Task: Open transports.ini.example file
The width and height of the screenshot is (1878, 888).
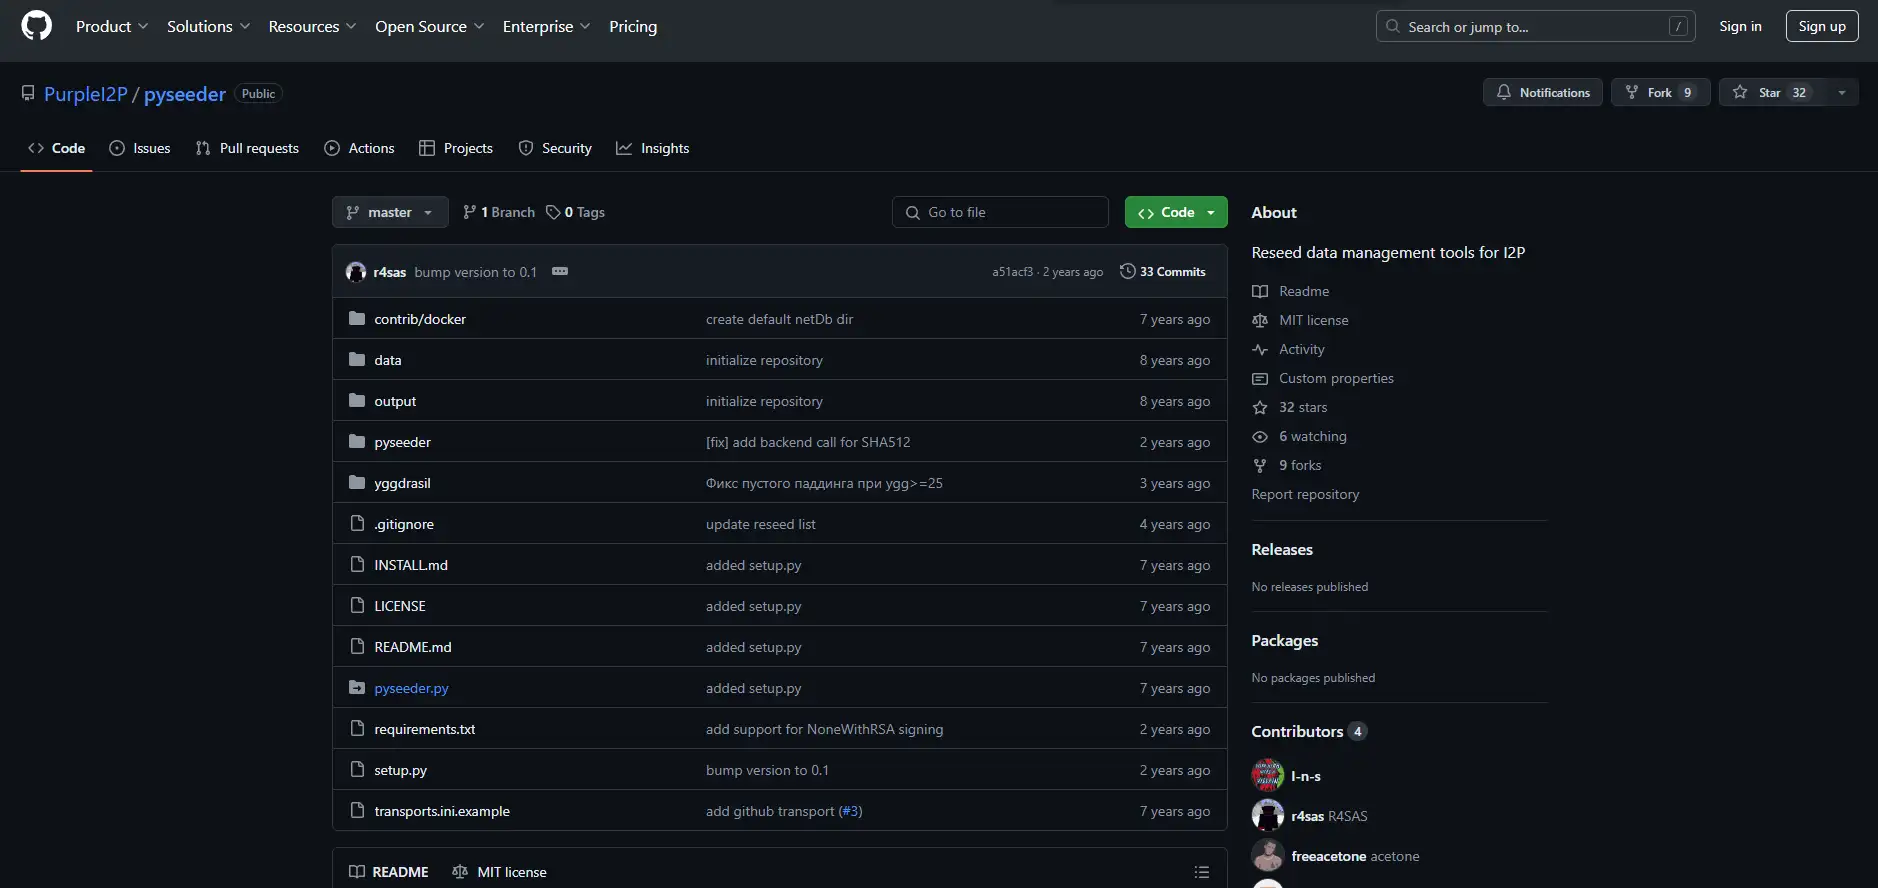Action: [x=442, y=812]
